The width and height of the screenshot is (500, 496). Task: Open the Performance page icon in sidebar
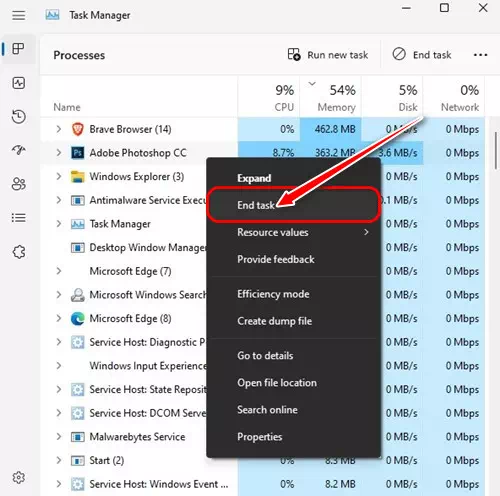point(19,83)
